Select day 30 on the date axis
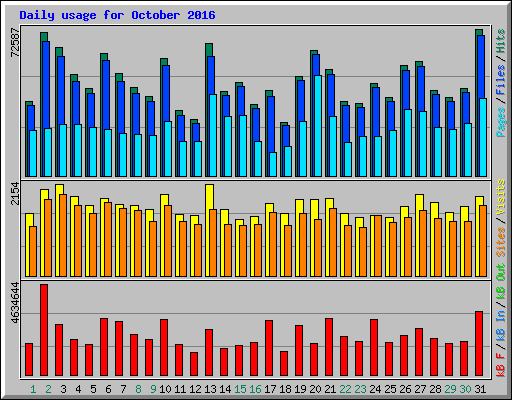 pyautogui.click(x=465, y=389)
